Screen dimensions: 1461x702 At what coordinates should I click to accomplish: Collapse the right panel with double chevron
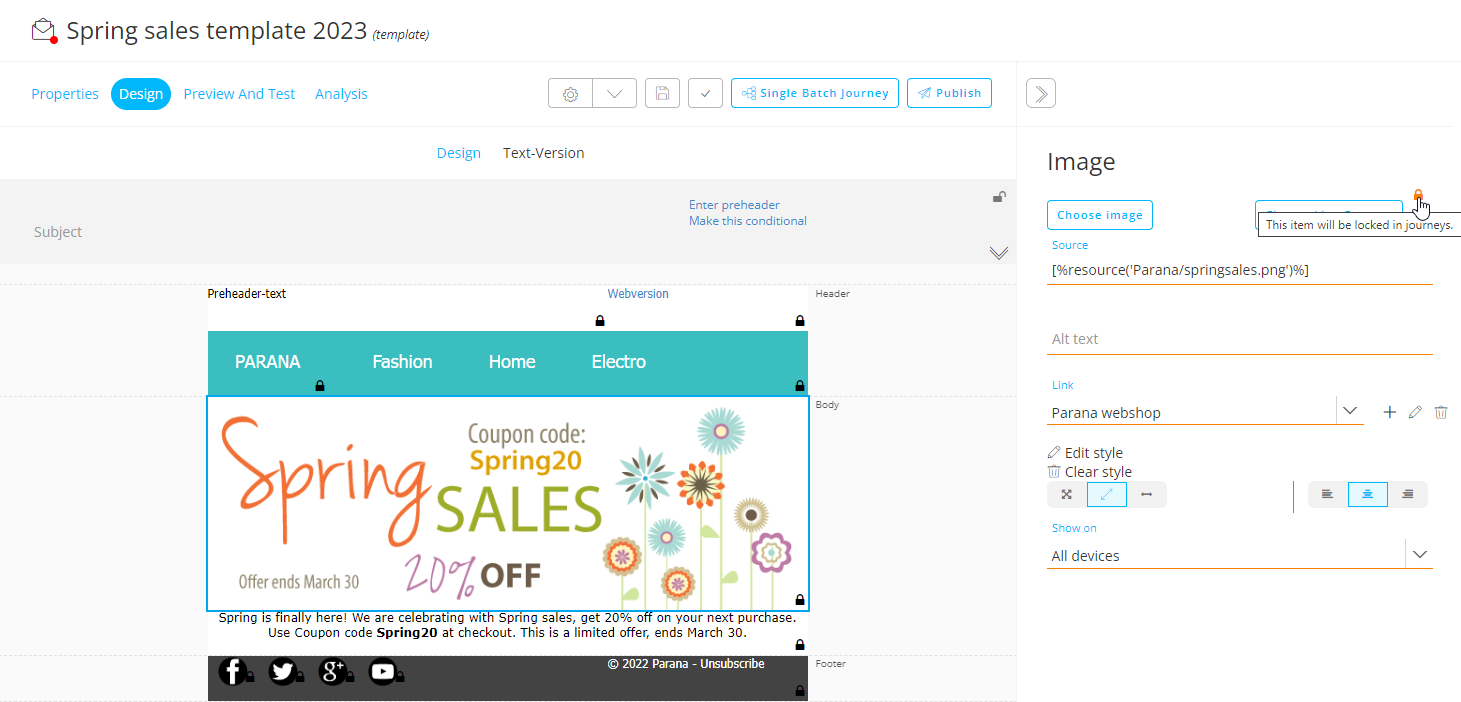(x=1040, y=93)
